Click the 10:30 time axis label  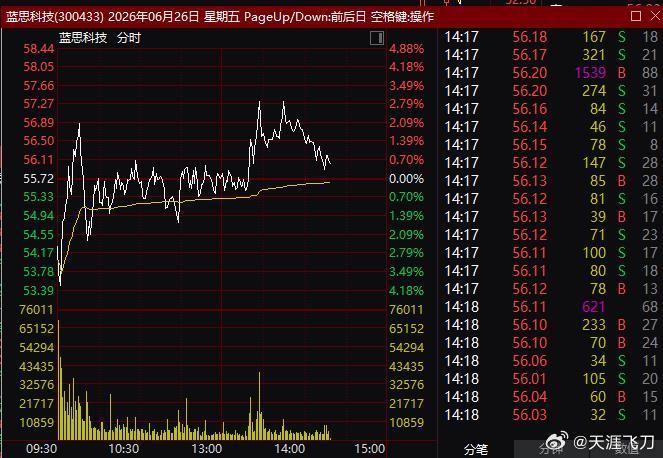click(x=123, y=449)
